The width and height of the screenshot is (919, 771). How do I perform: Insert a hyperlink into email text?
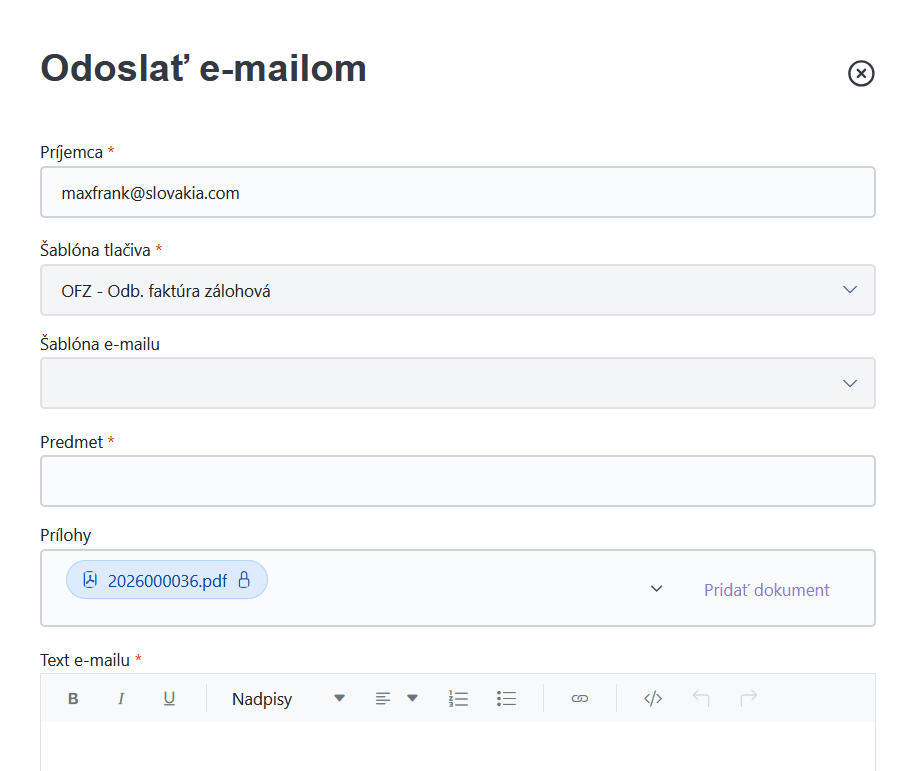[x=580, y=698]
